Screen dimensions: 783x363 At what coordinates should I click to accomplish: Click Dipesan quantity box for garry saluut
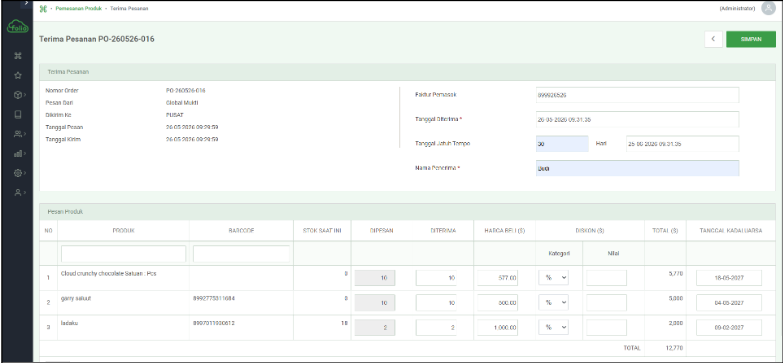click(375, 303)
